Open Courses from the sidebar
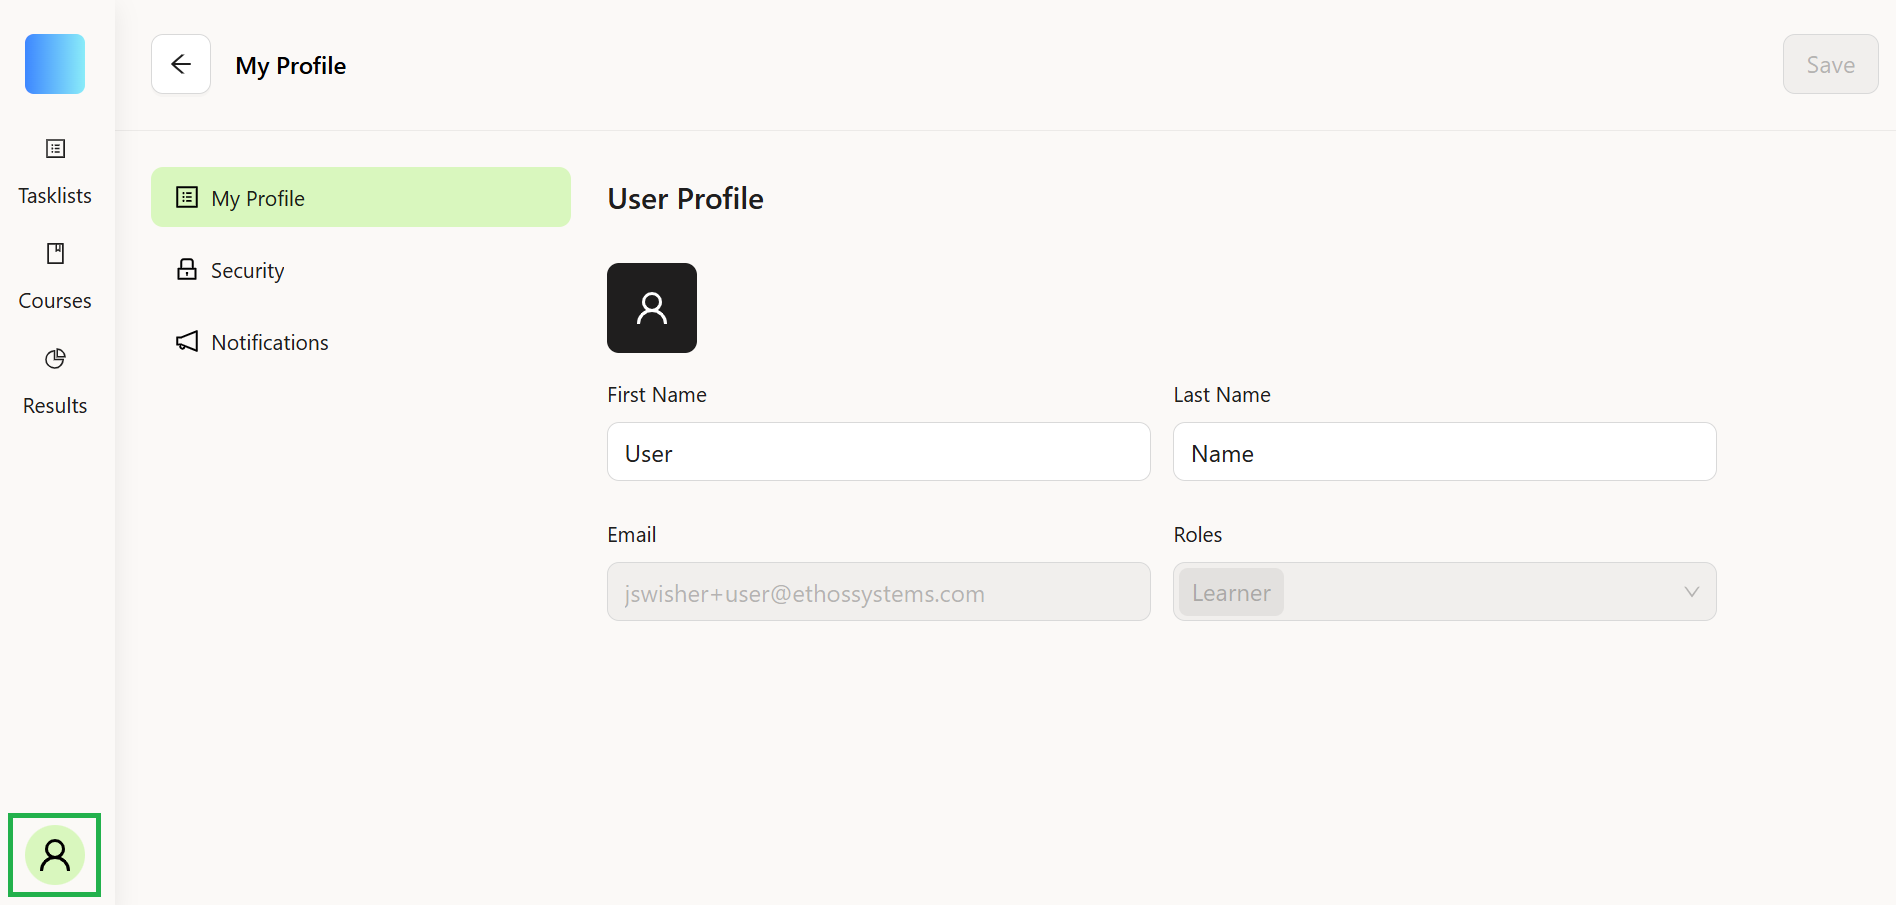The width and height of the screenshot is (1896, 905). (55, 278)
